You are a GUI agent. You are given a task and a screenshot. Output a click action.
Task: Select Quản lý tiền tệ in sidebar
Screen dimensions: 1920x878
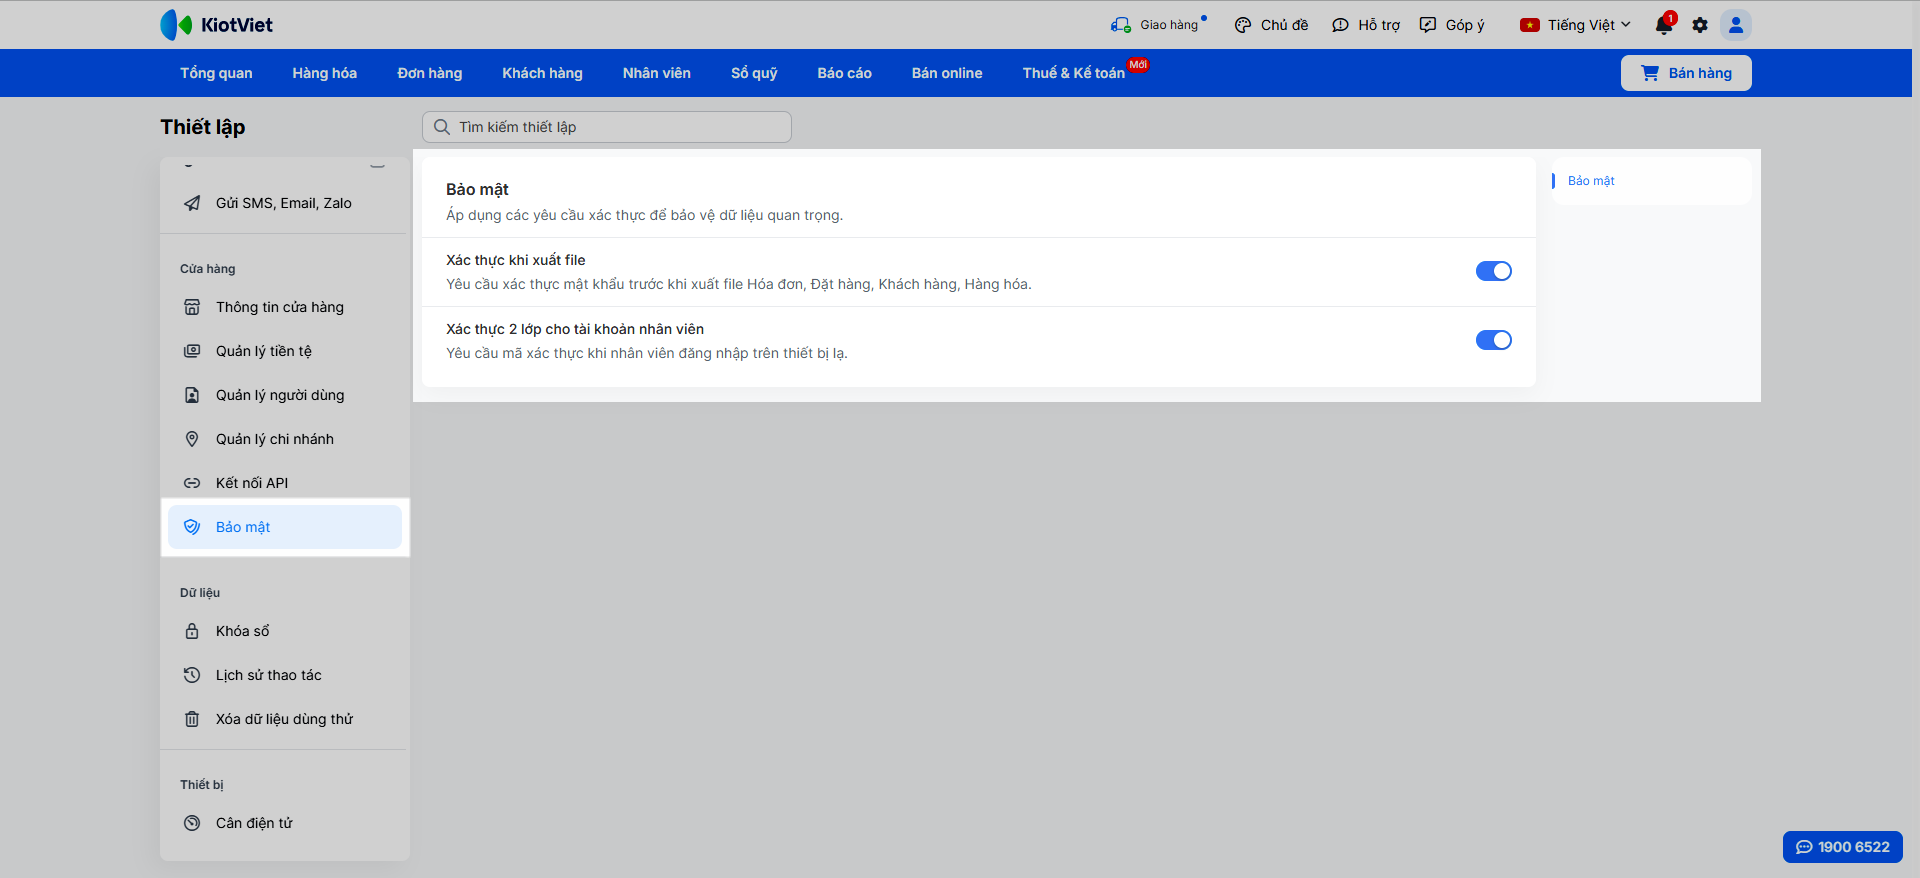click(285, 351)
